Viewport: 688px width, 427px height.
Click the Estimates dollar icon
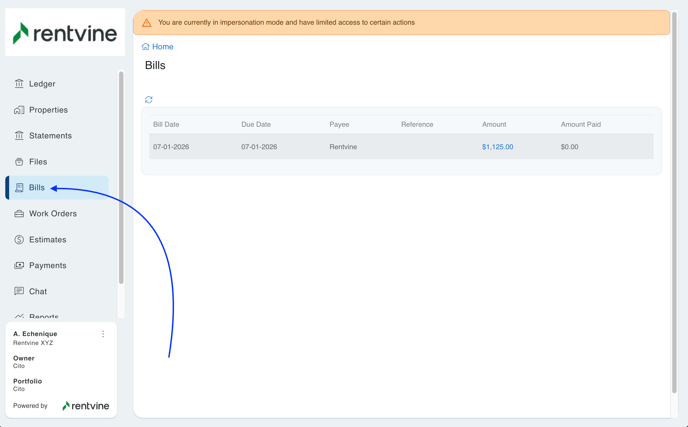19,240
